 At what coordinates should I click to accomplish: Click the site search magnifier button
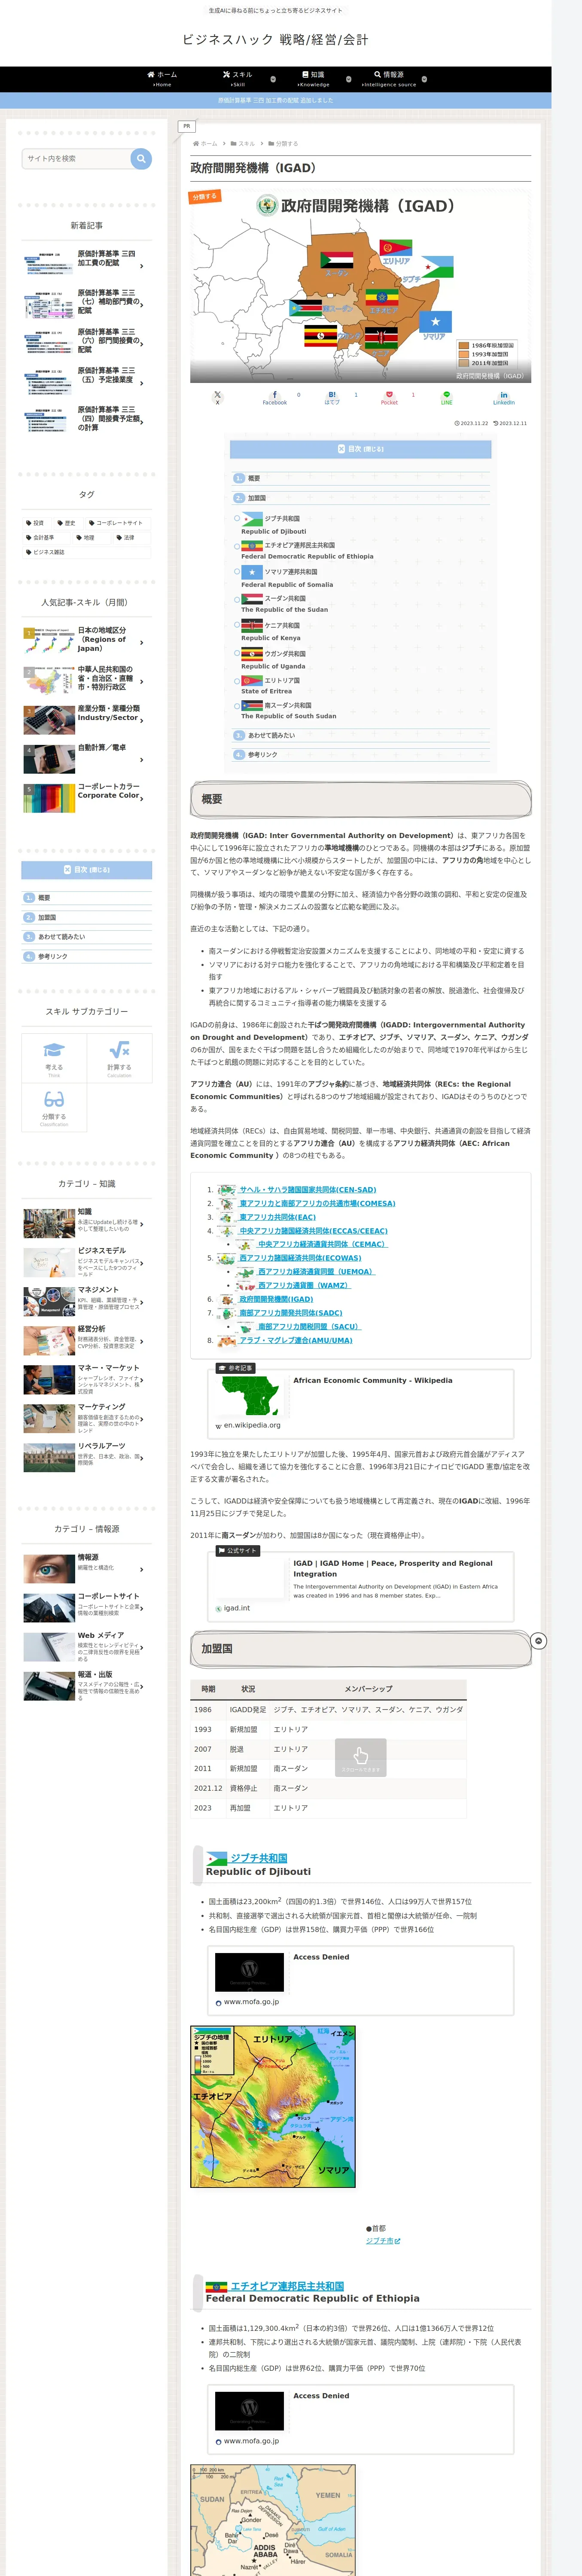[141, 158]
